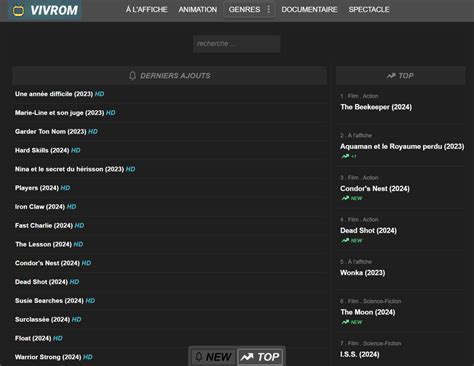Click the NEW trend icon under Condor's Nest
The height and width of the screenshot is (366, 474).
pos(345,198)
